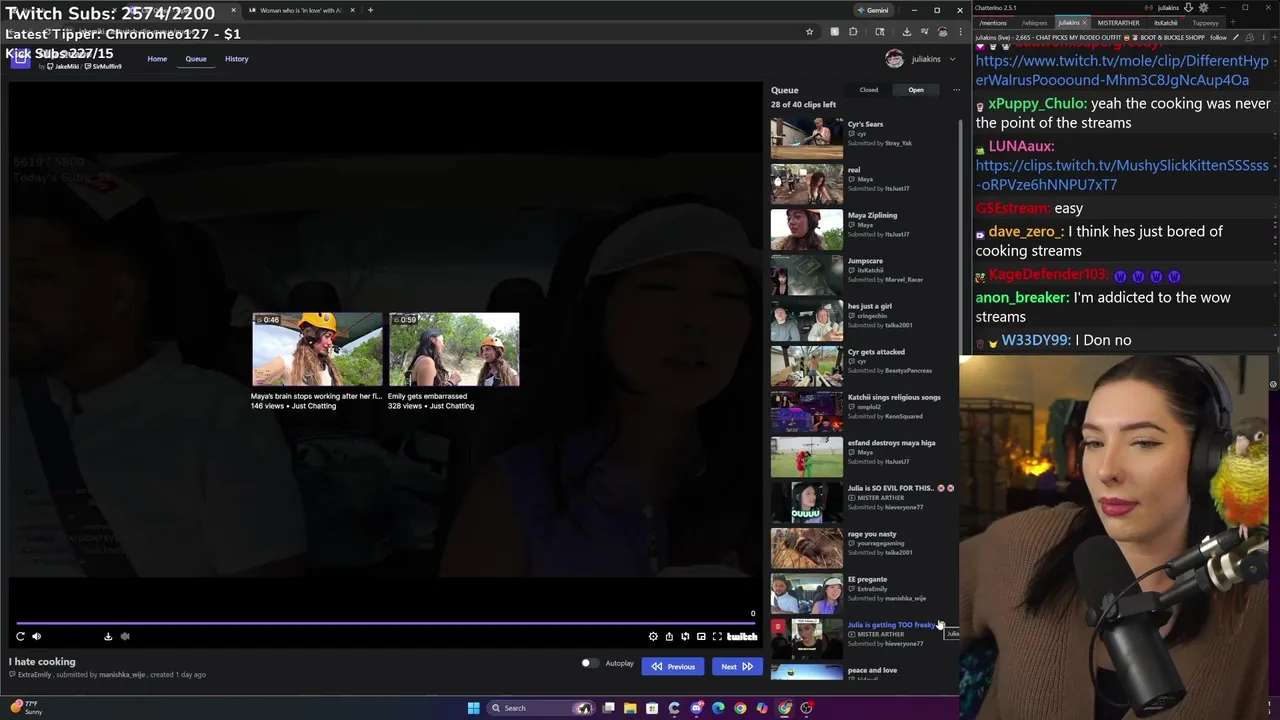The image size is (1280, 720).
Task: Close the juliakins Chatterino tab
Action: point(1084,23)
